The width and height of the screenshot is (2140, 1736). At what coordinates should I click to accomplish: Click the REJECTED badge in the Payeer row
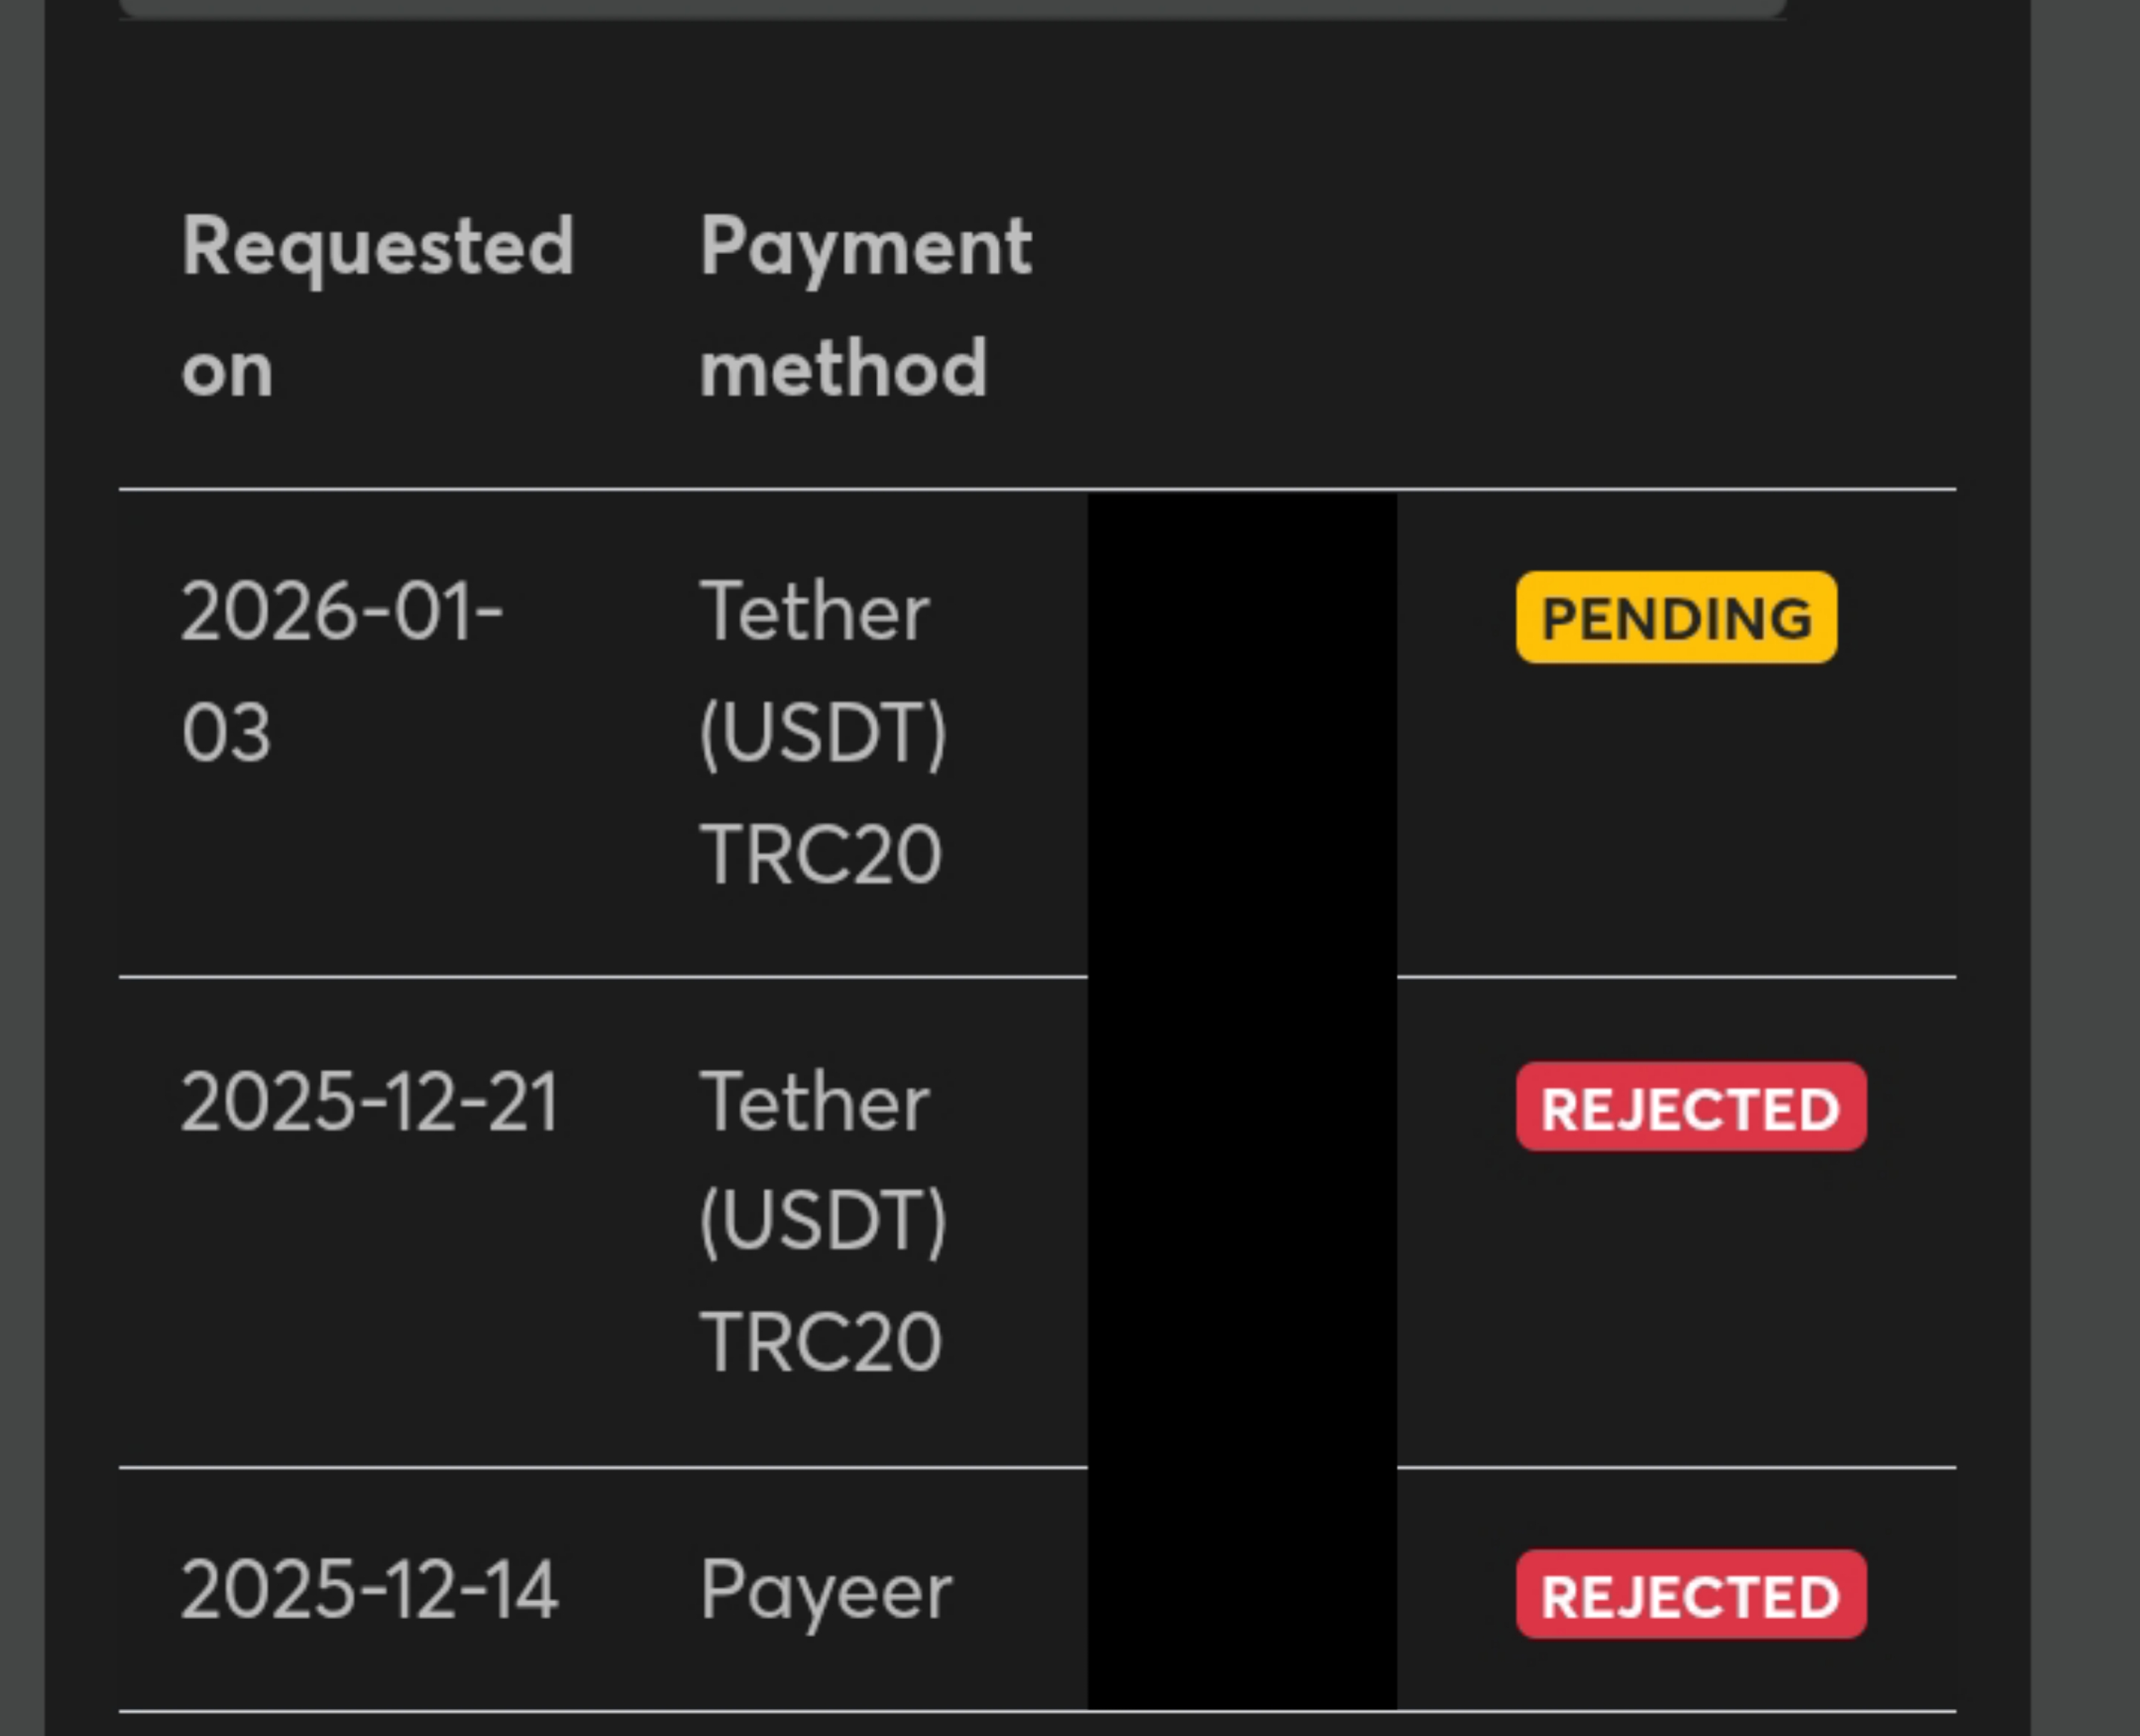point(1690,1595)
